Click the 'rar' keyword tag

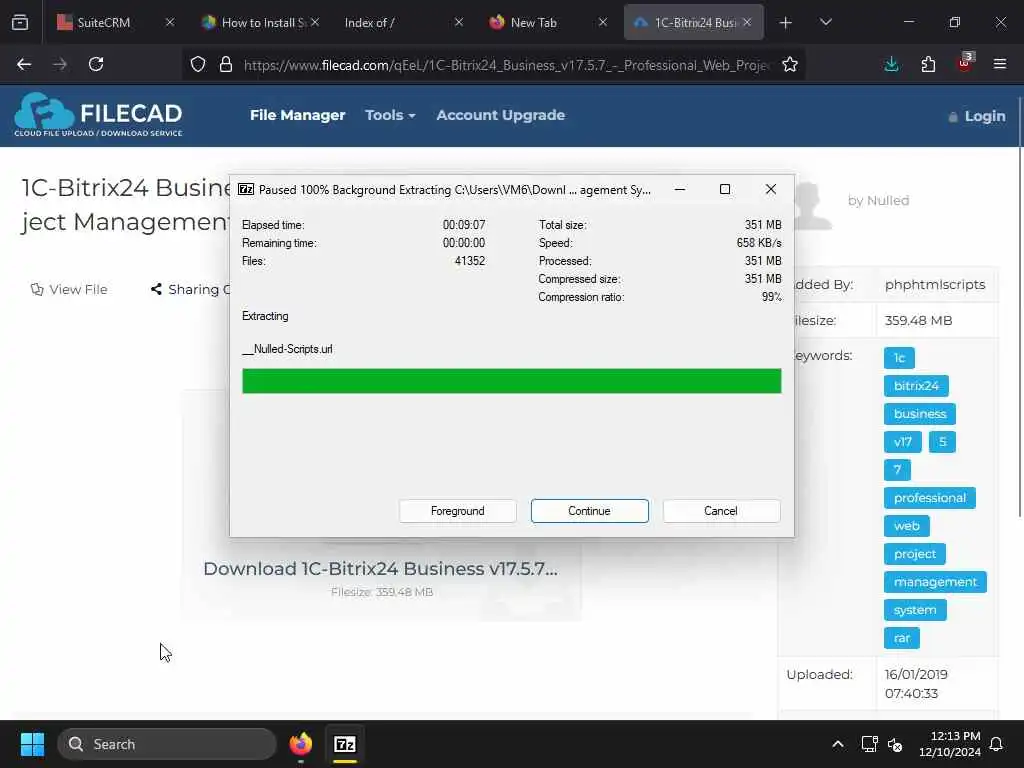point(902,638)
